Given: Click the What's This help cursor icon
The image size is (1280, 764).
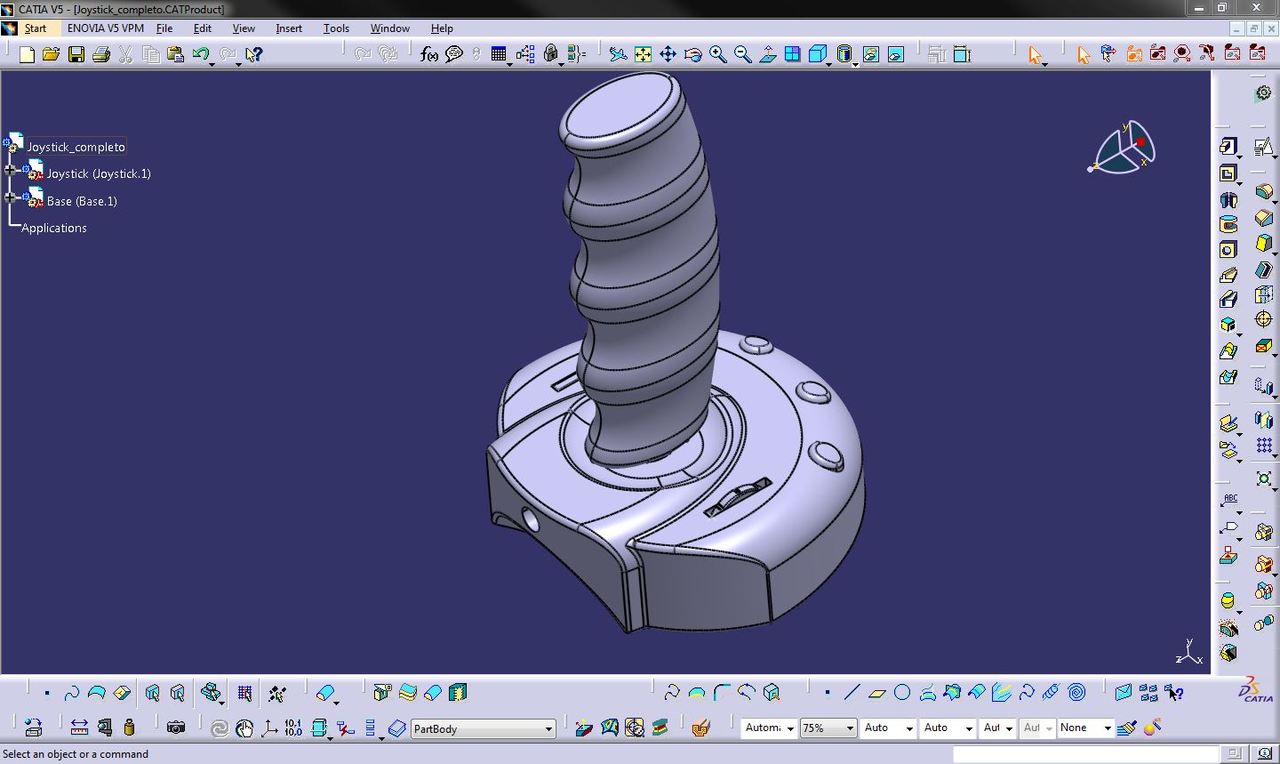Looking at the screenshot, I should [x=253, y=54].
